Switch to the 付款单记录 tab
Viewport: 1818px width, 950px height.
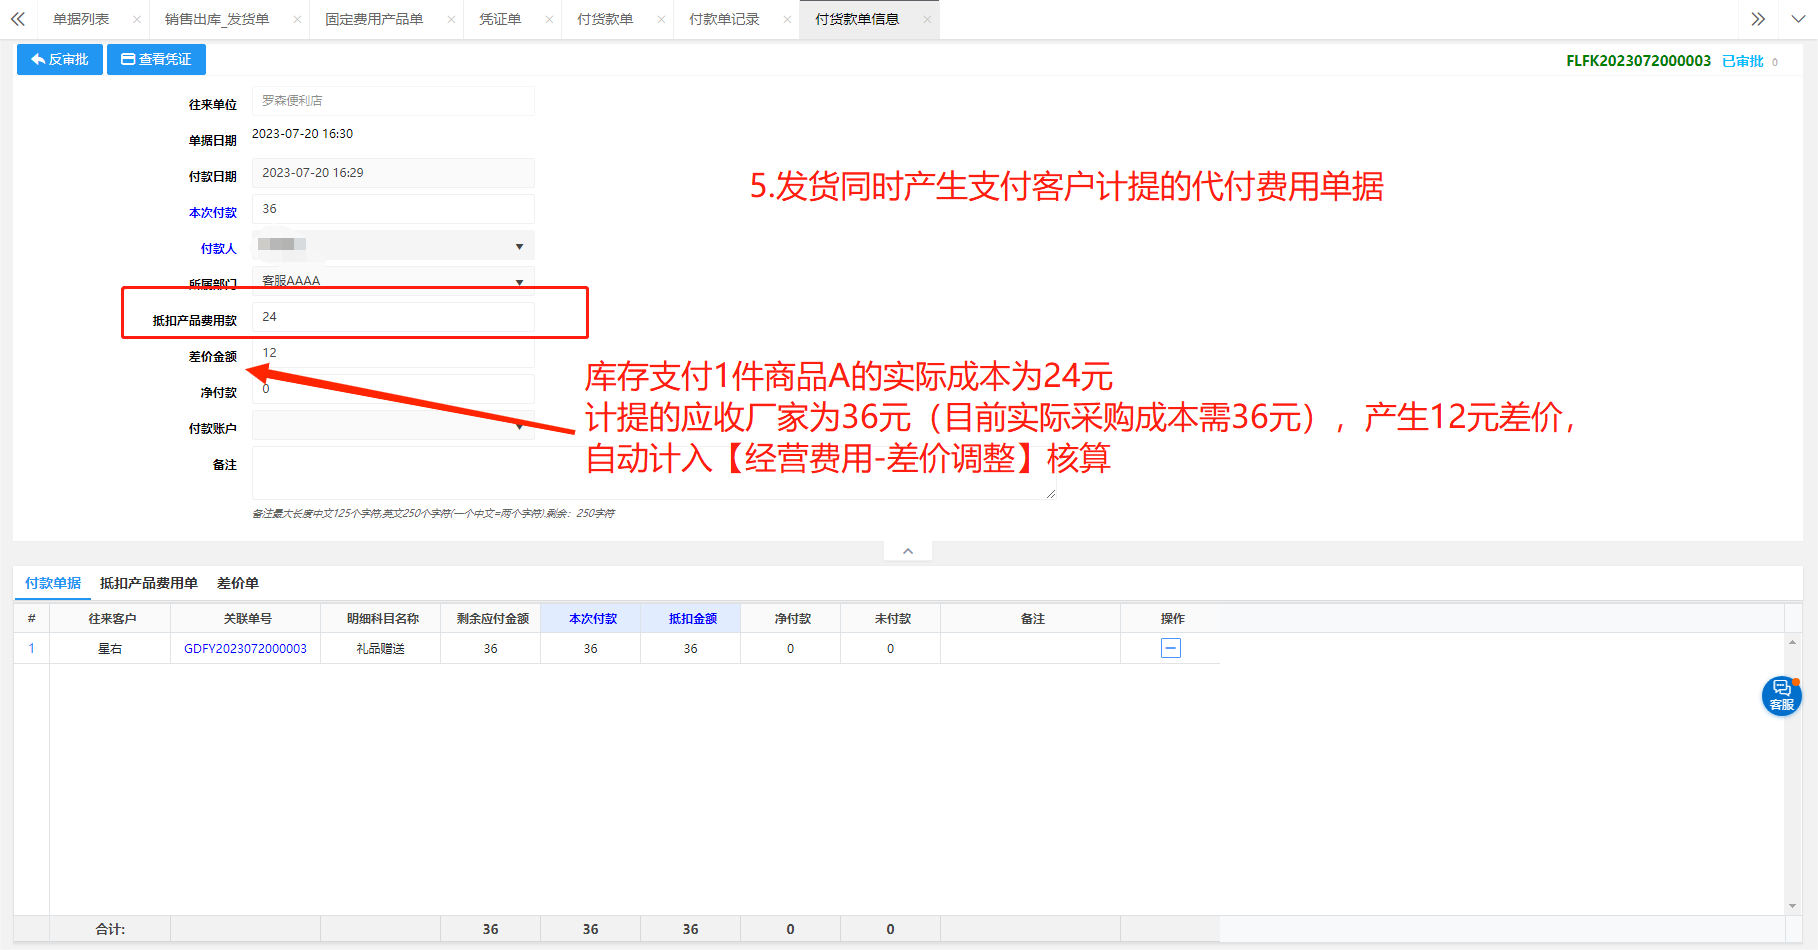point(724,20)
